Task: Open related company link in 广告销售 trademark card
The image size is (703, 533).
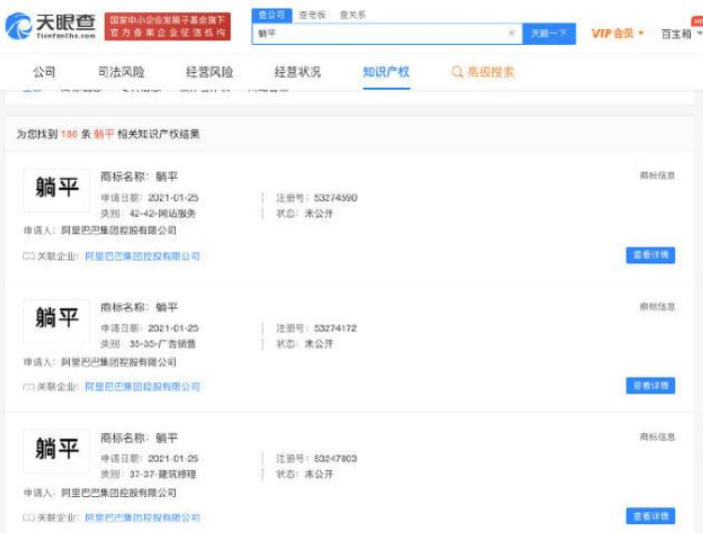Action: coord(142,386)
